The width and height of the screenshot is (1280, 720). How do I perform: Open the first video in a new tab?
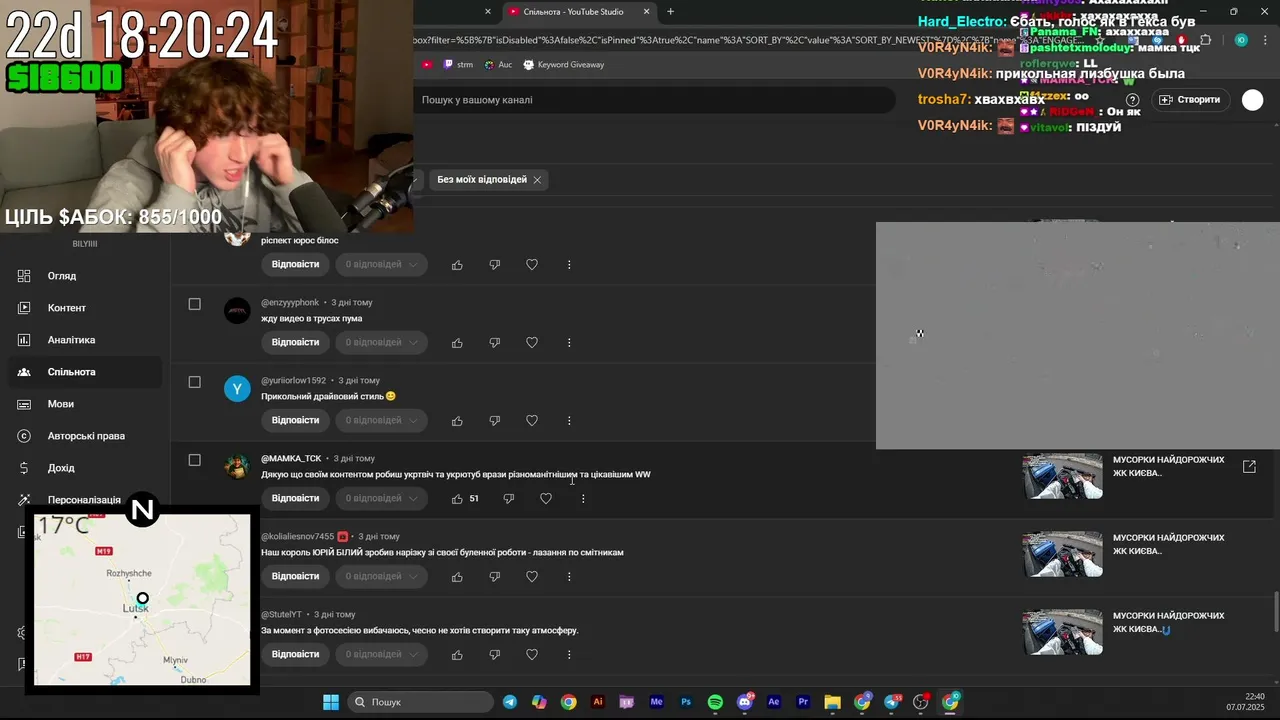1249,466
